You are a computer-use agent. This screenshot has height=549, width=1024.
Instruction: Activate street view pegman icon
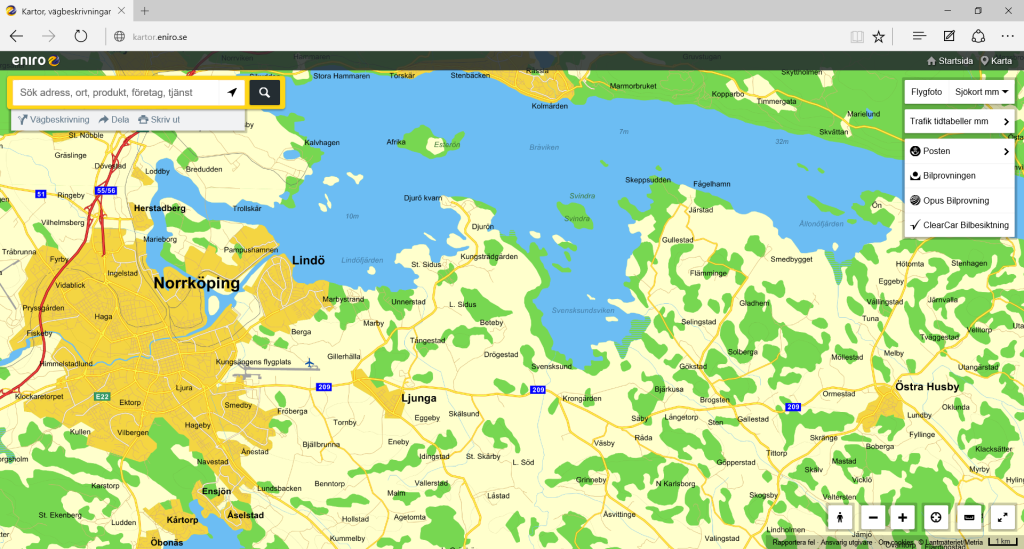pyautogui.click(x=840, y=518)
